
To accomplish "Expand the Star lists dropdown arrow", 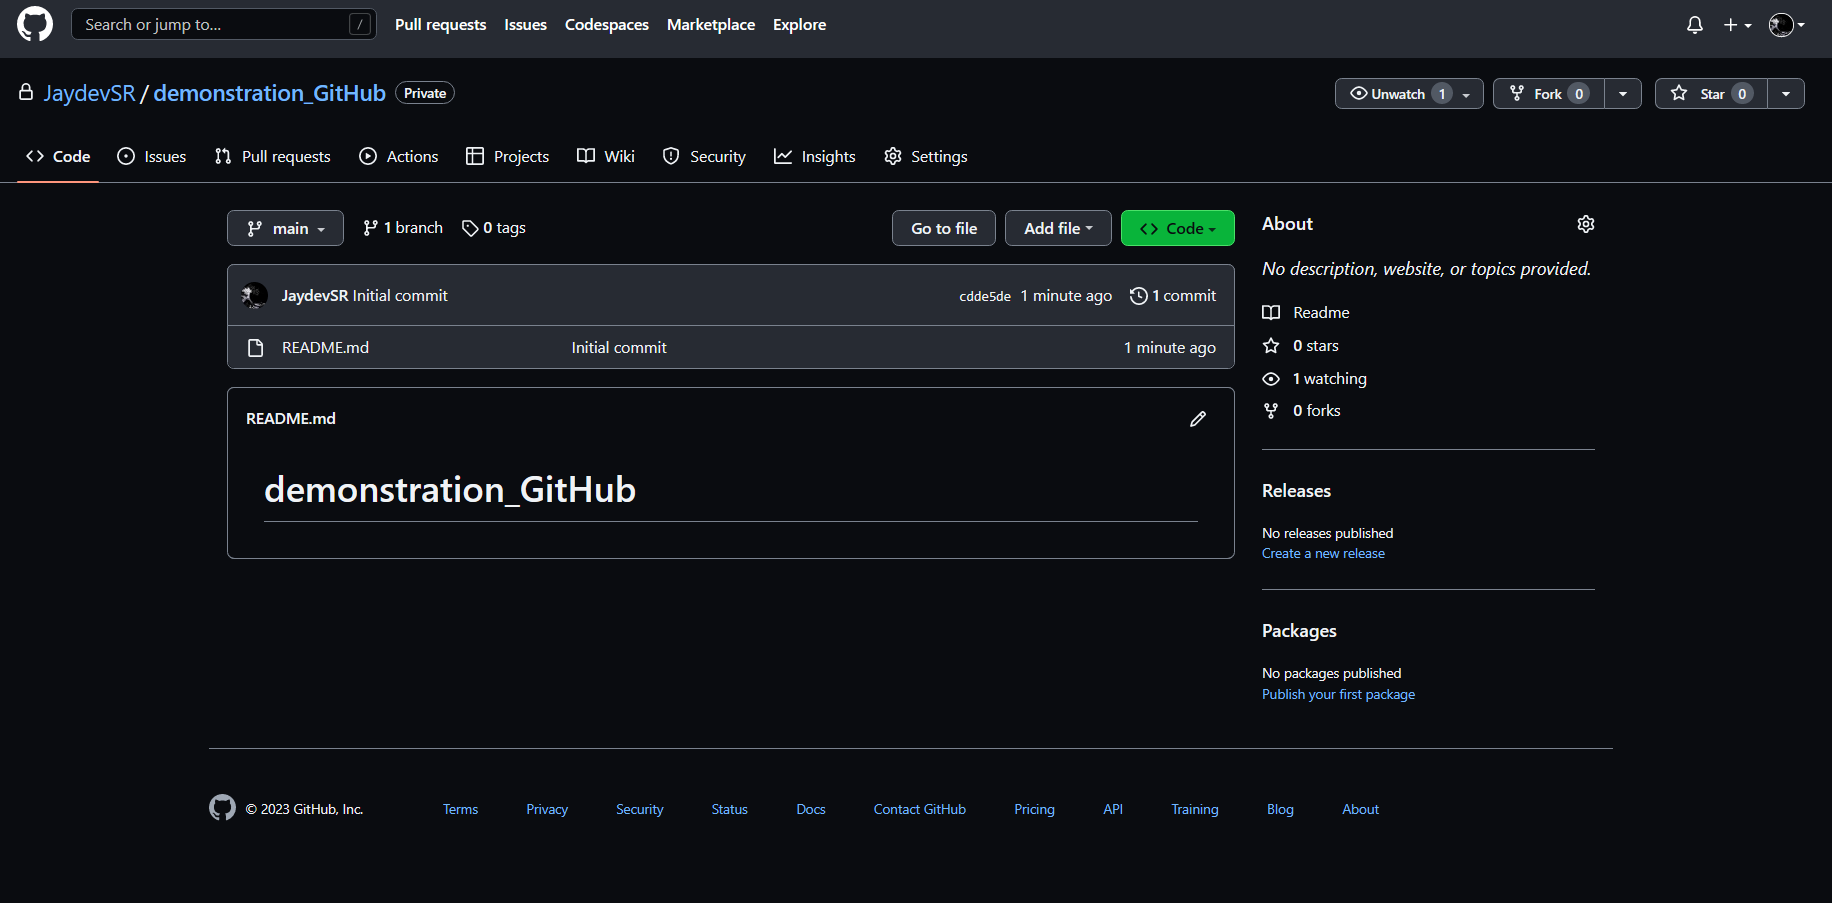I will [1786, 94].
